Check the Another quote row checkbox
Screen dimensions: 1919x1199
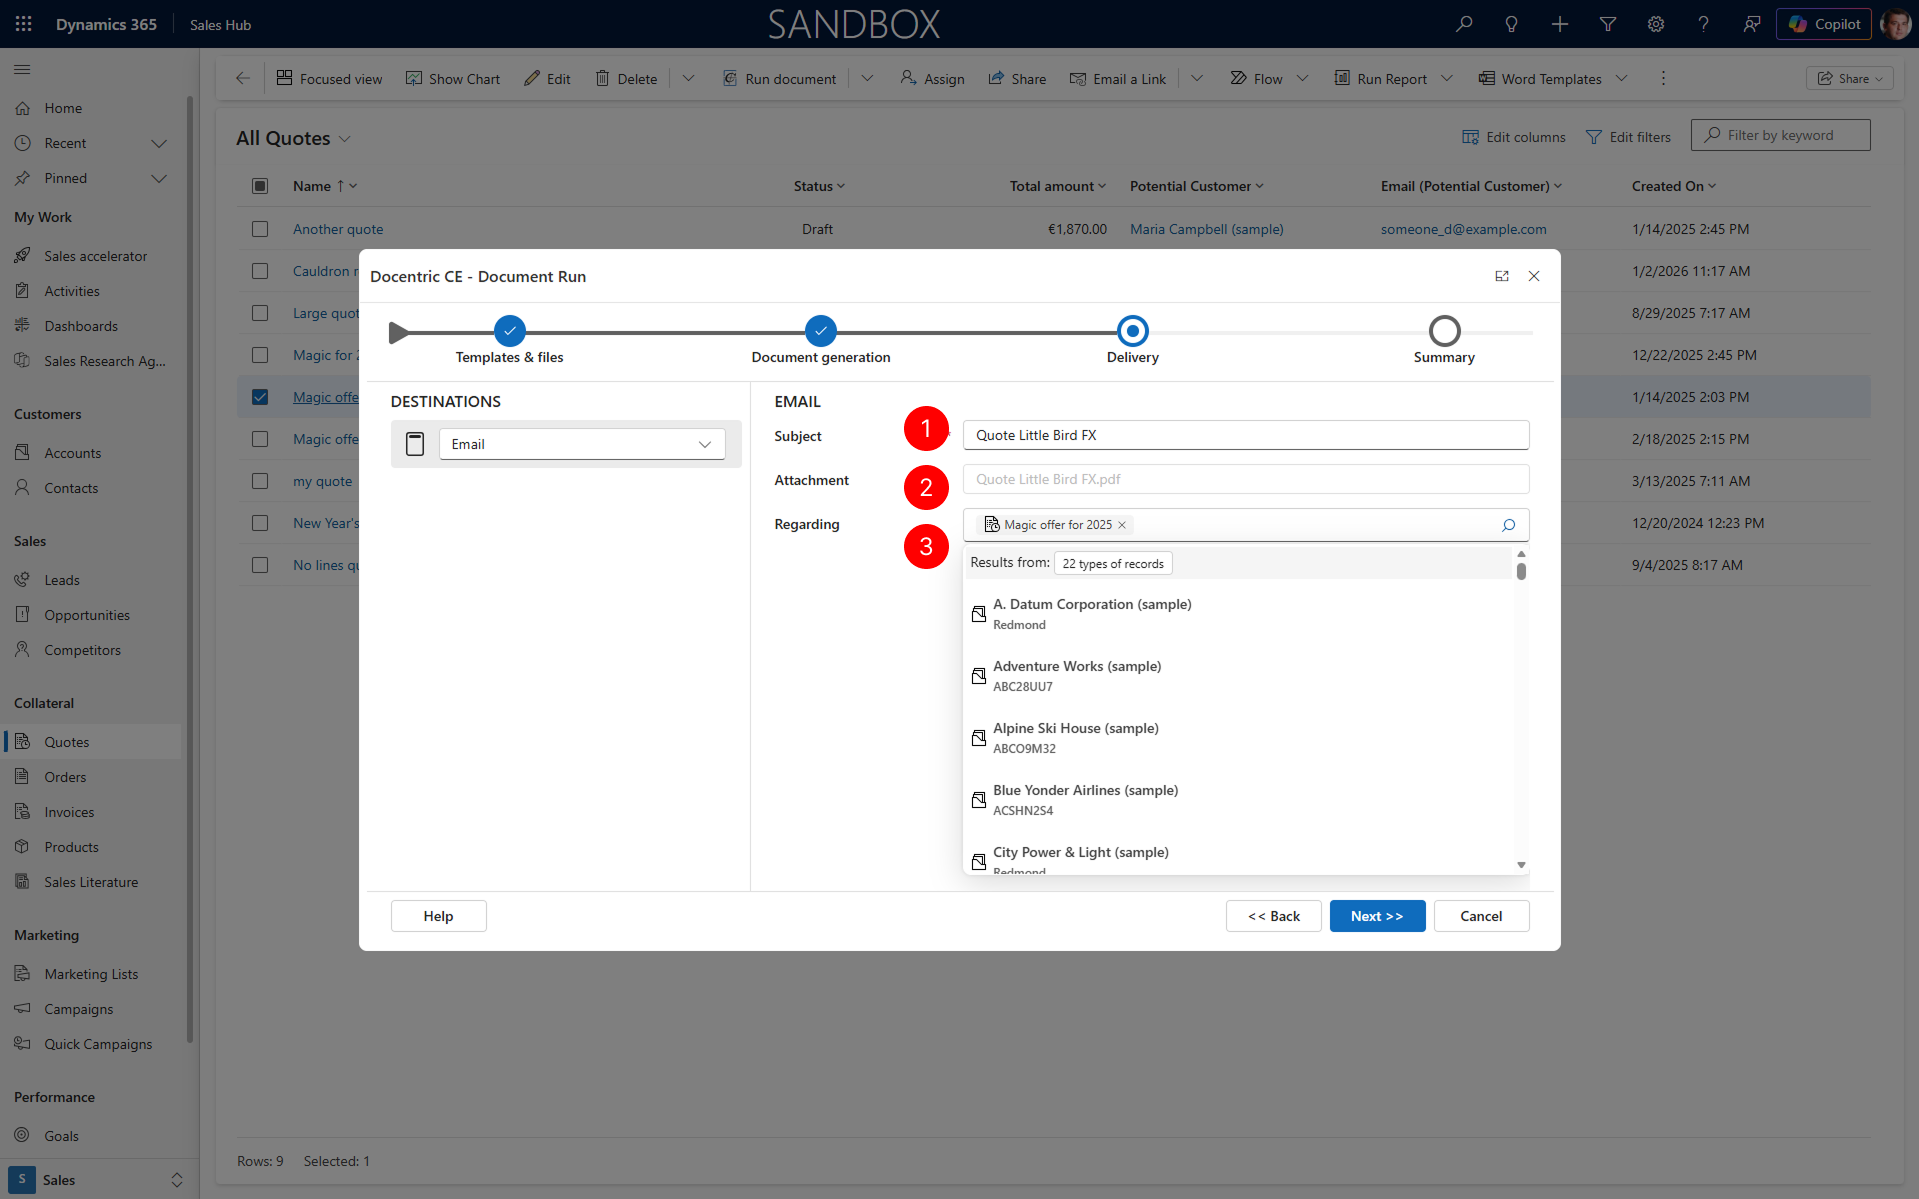pos(260,229)
